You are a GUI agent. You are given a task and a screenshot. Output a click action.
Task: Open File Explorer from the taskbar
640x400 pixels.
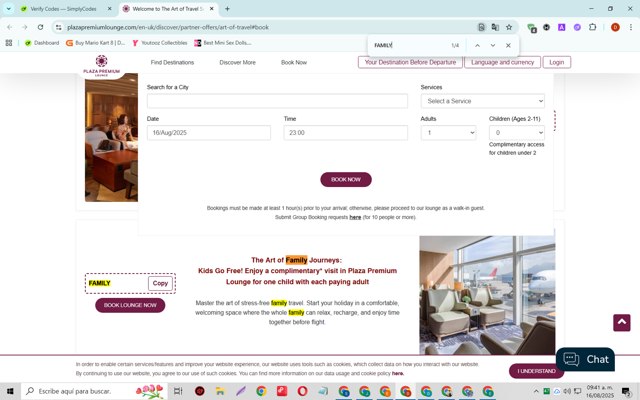click(220, 391)
